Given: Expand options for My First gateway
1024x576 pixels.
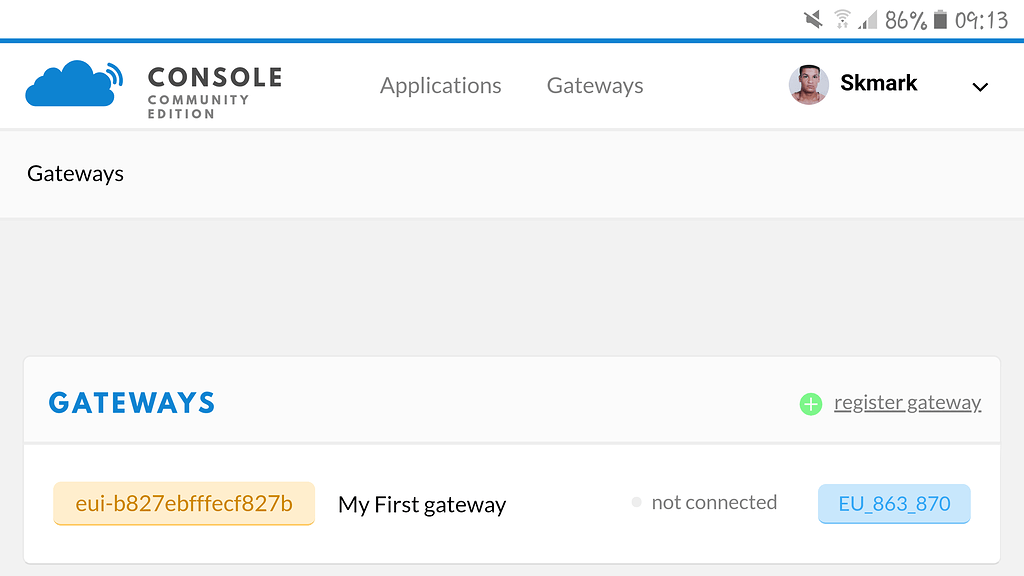Looking at the screenshot, I should click(x=422, y=504).
